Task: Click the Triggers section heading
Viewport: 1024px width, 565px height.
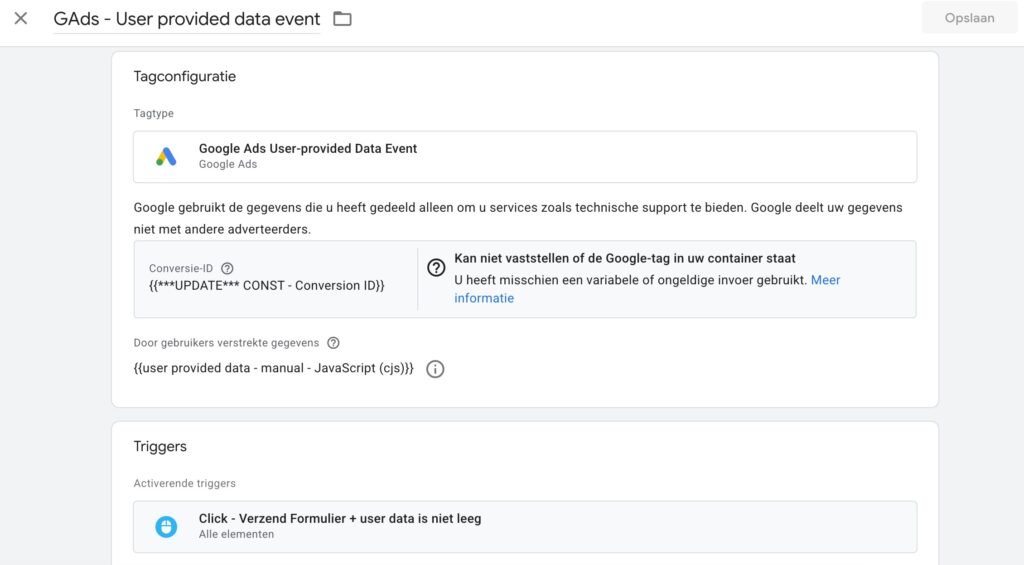Action: click(x=160, y=447)
